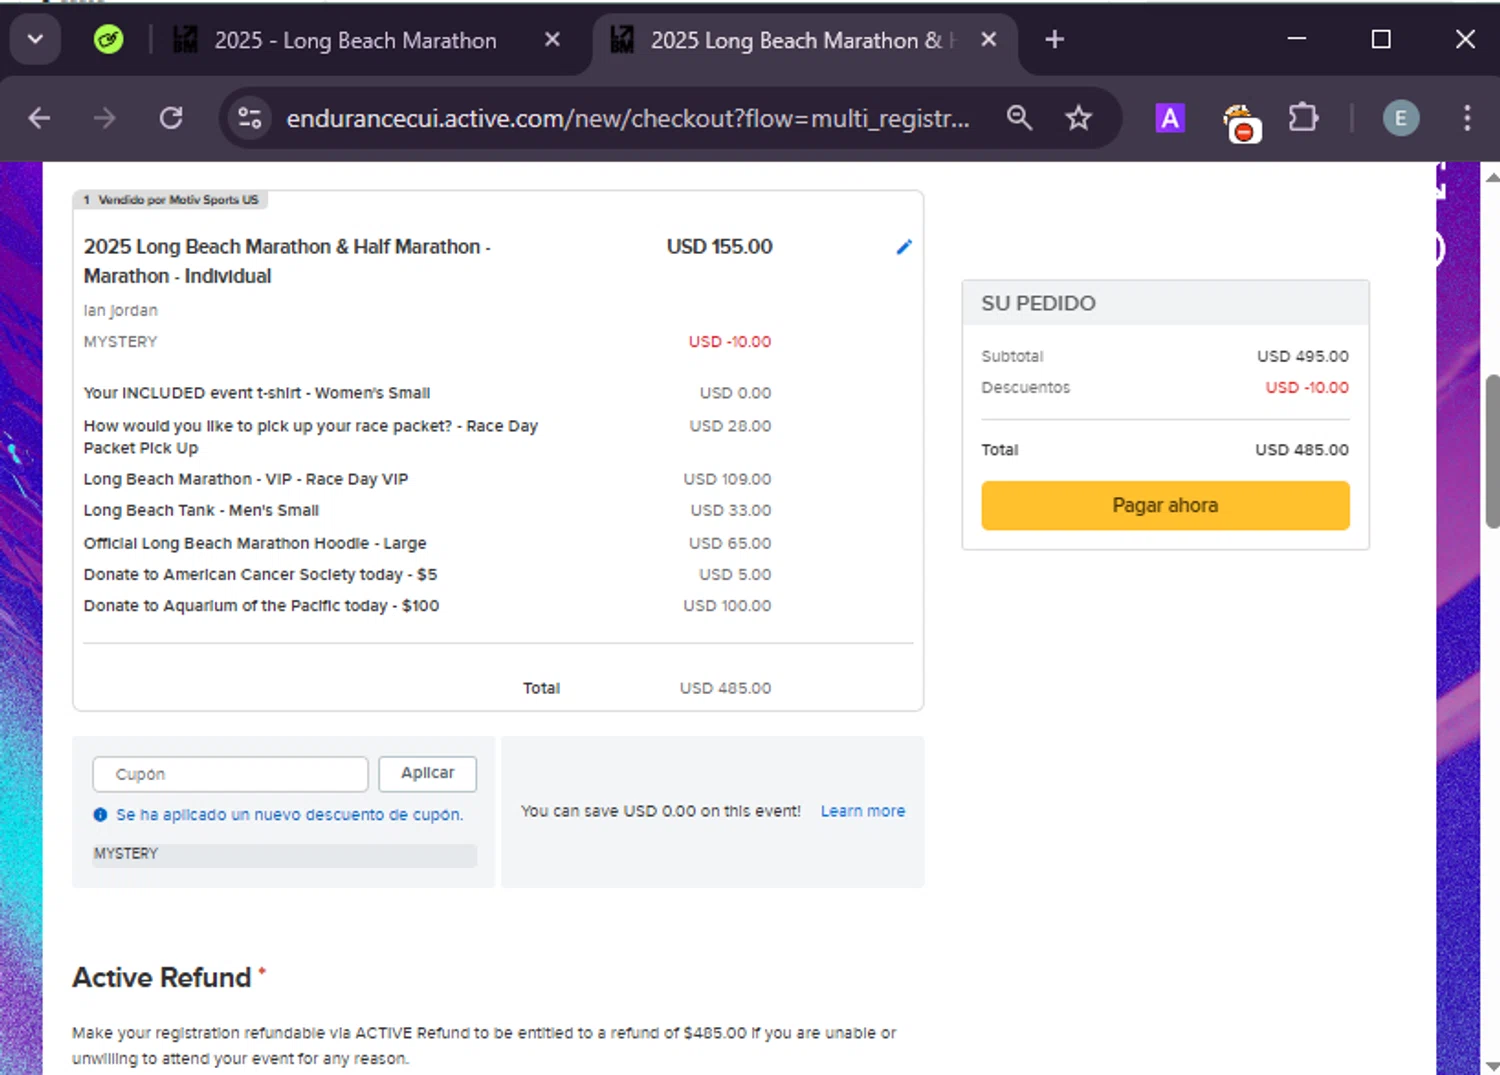Close the '2025 - Long Beach Marathon' tab
1500x1075 pixels.
[x=552, y=40]
